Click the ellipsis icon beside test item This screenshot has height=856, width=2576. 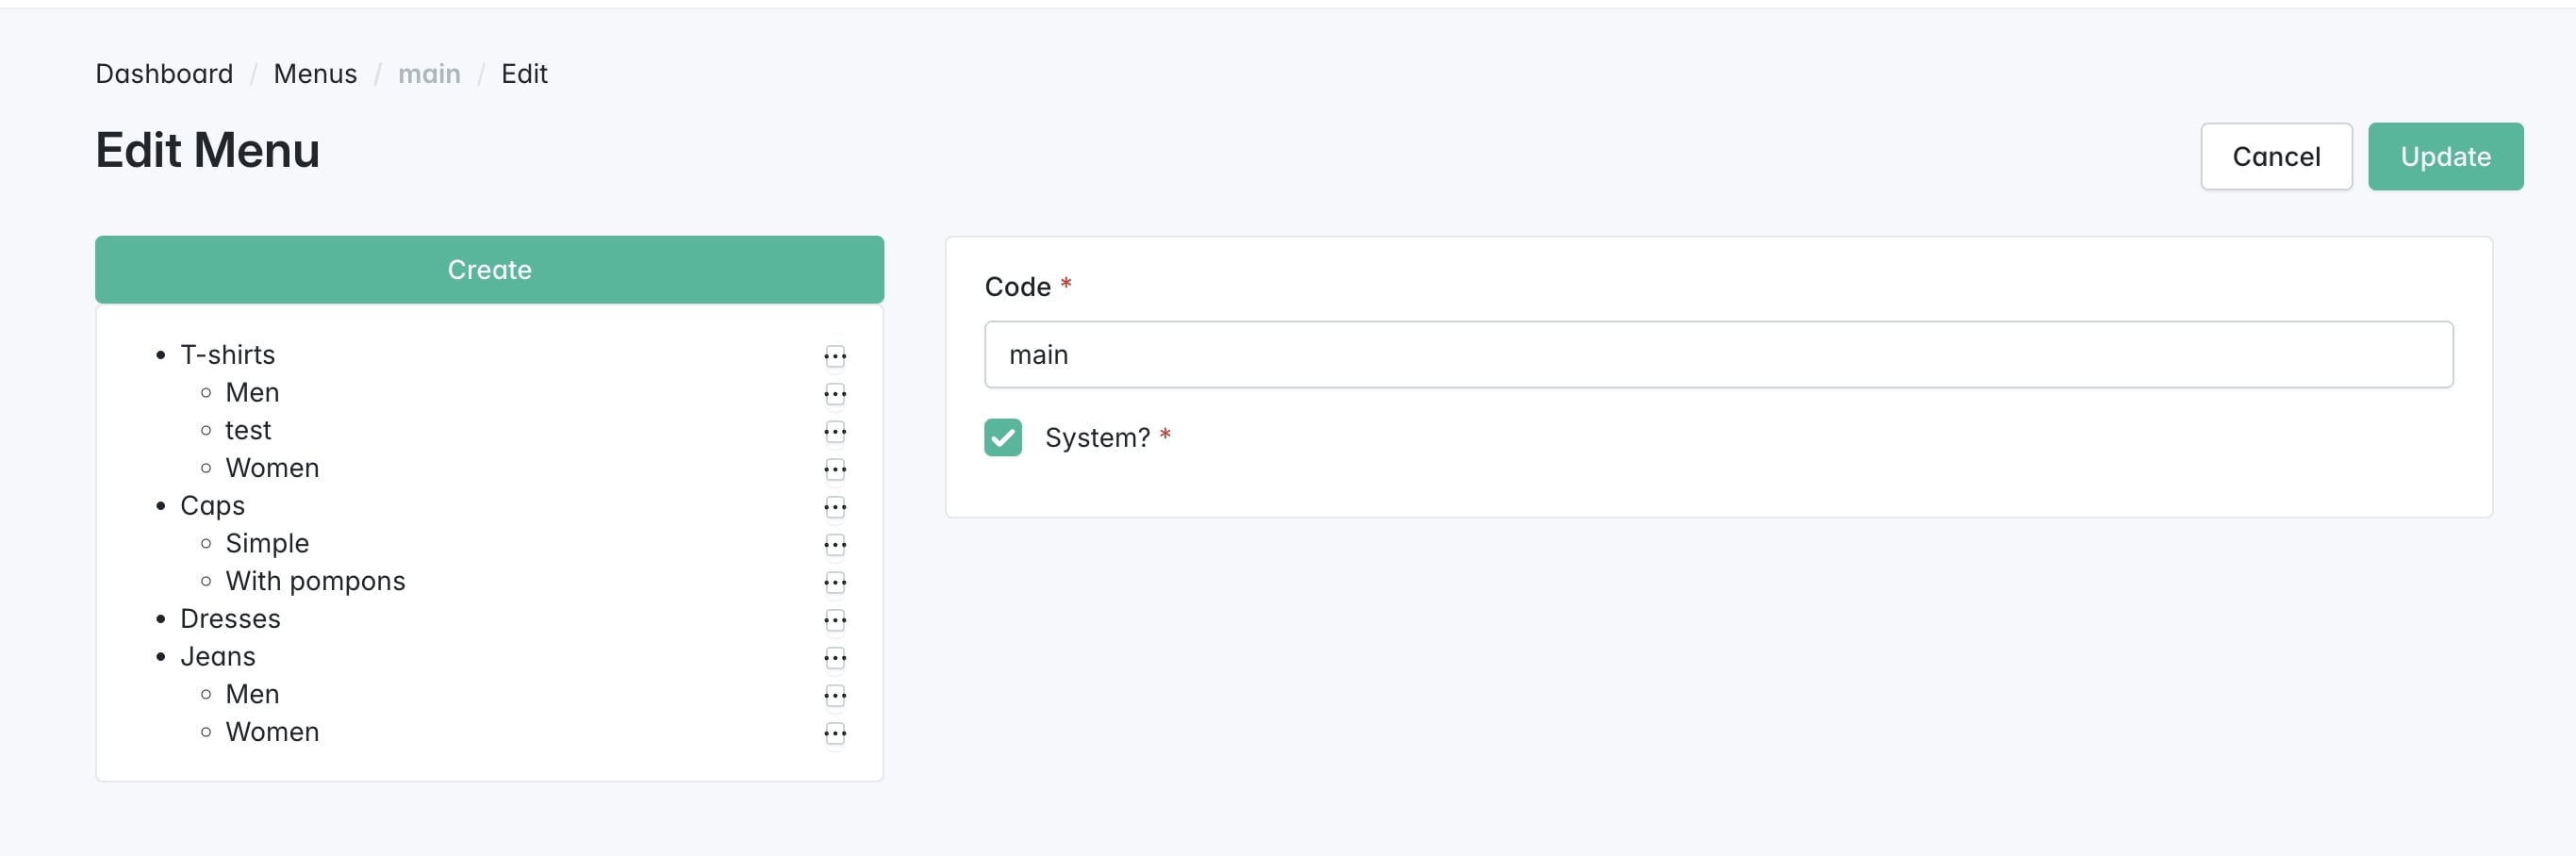(835, 432)
